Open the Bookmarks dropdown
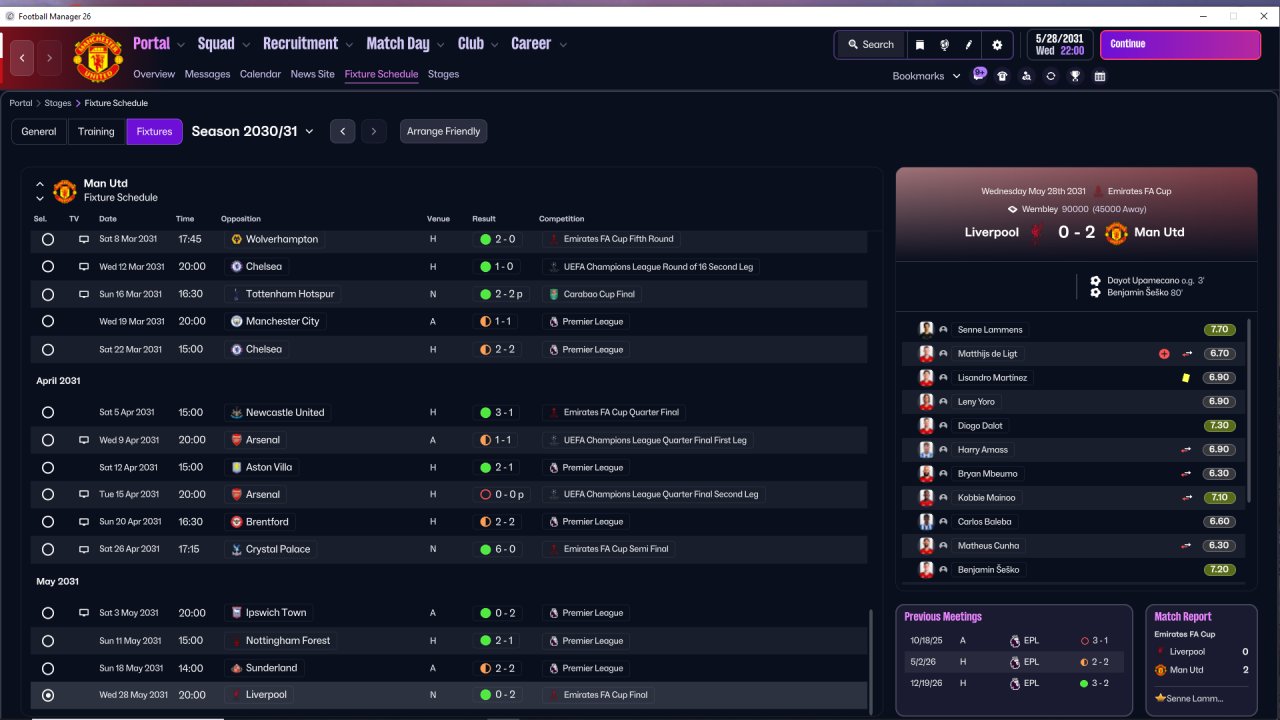 point(926,76)
